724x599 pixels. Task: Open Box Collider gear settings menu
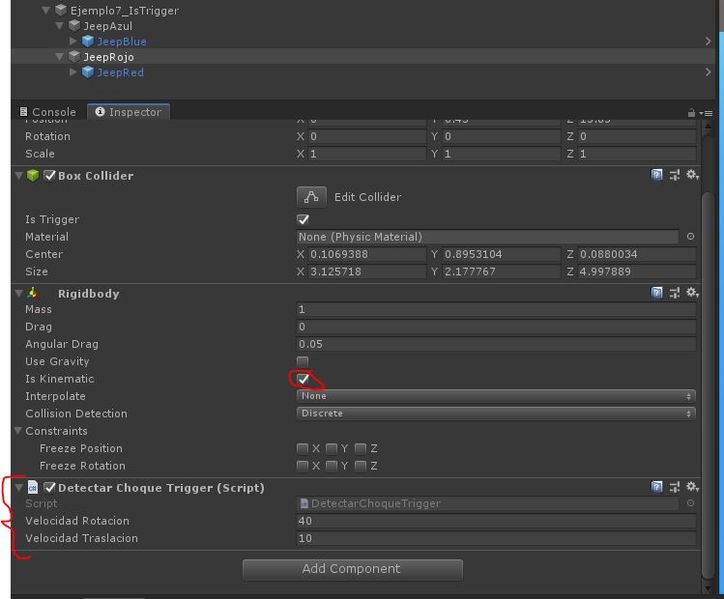(x=692, y=175)
